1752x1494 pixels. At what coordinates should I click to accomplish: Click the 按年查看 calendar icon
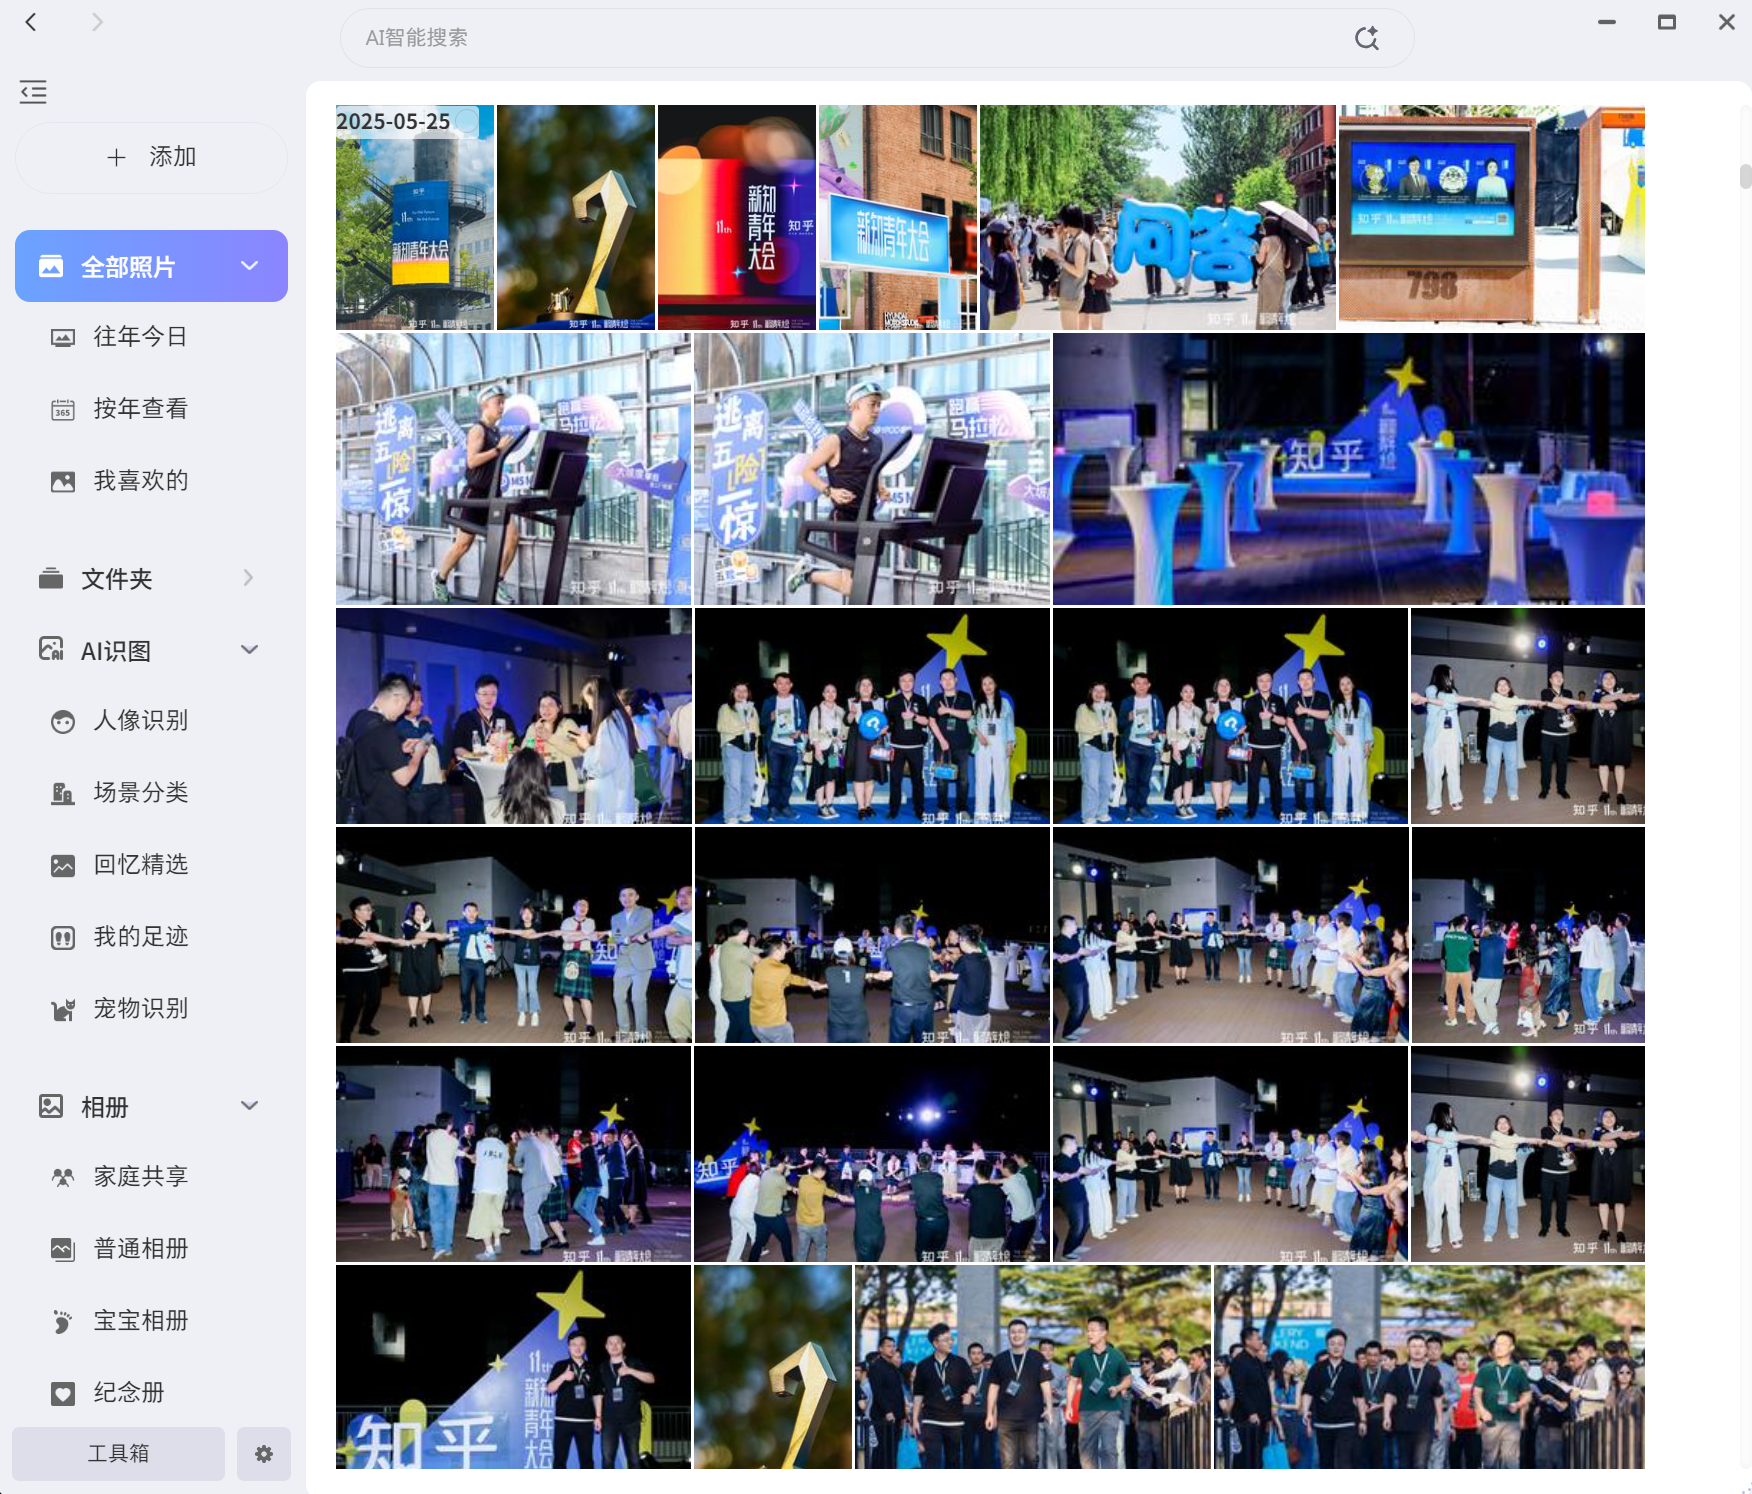(63, 410)
